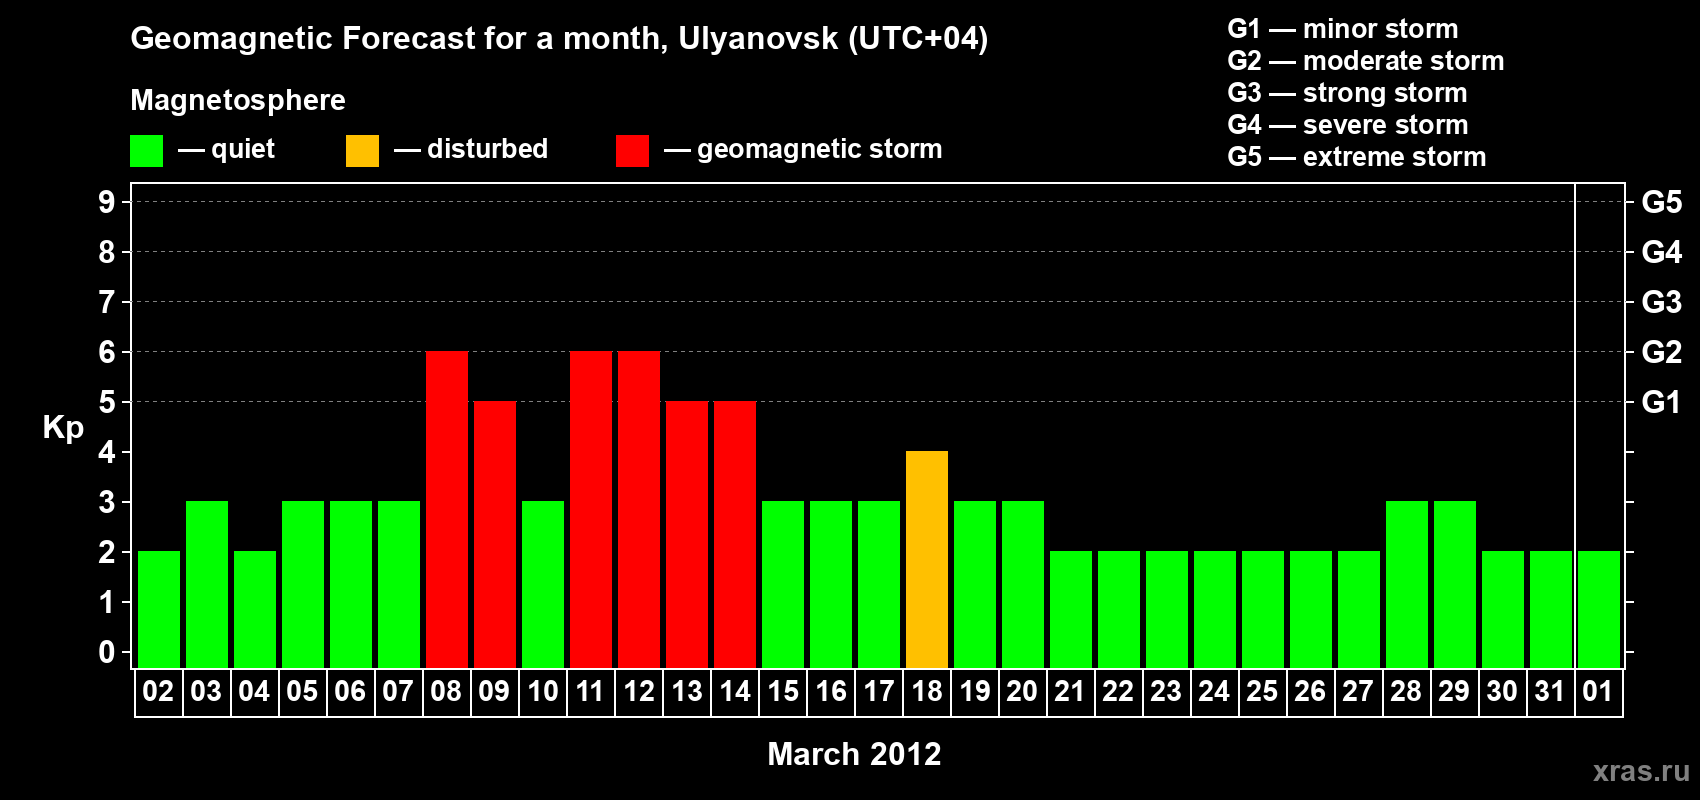The image size is (1700, 800).
Task: Click the red bar for March 12
Action: pos(639,510)
